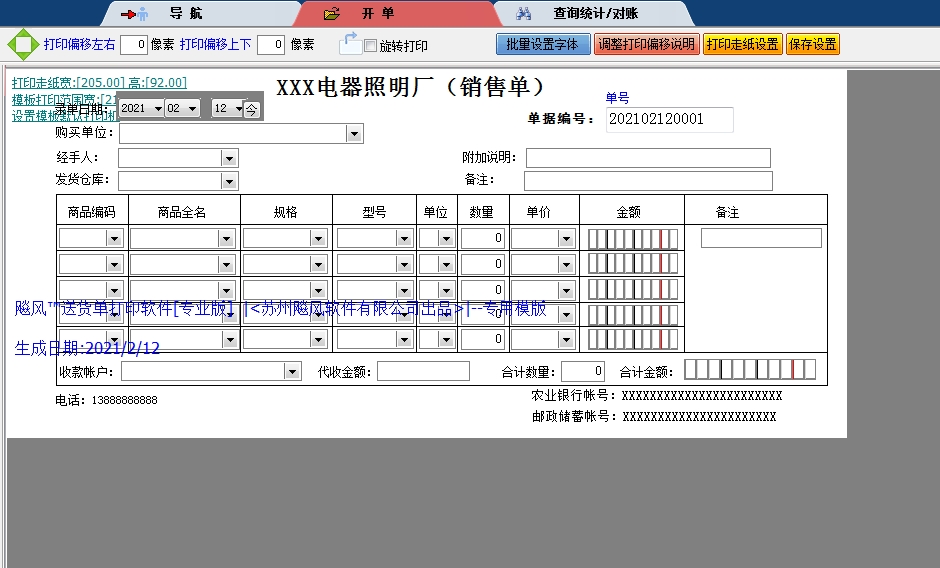
Task: Click the binoculars icon on query tab
Action: (x=523, y=14)
